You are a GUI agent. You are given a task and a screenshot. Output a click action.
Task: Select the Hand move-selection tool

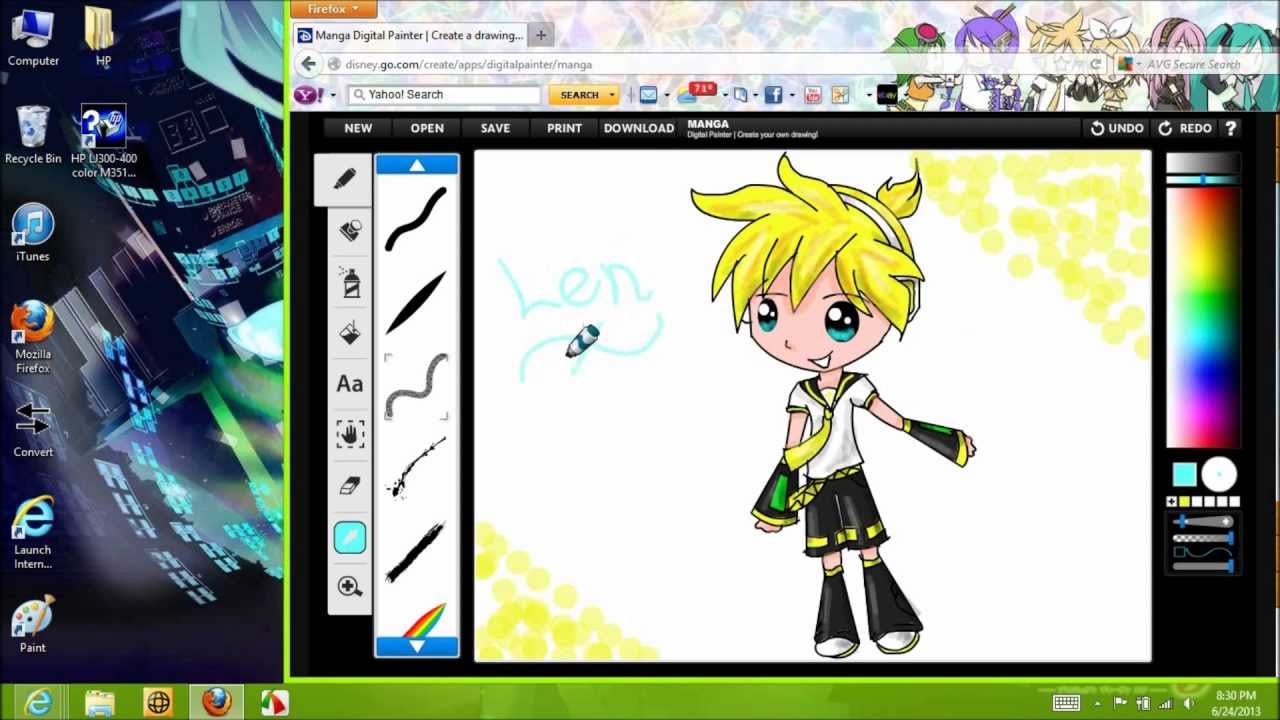pyautogui.click(x=350, y=434)
